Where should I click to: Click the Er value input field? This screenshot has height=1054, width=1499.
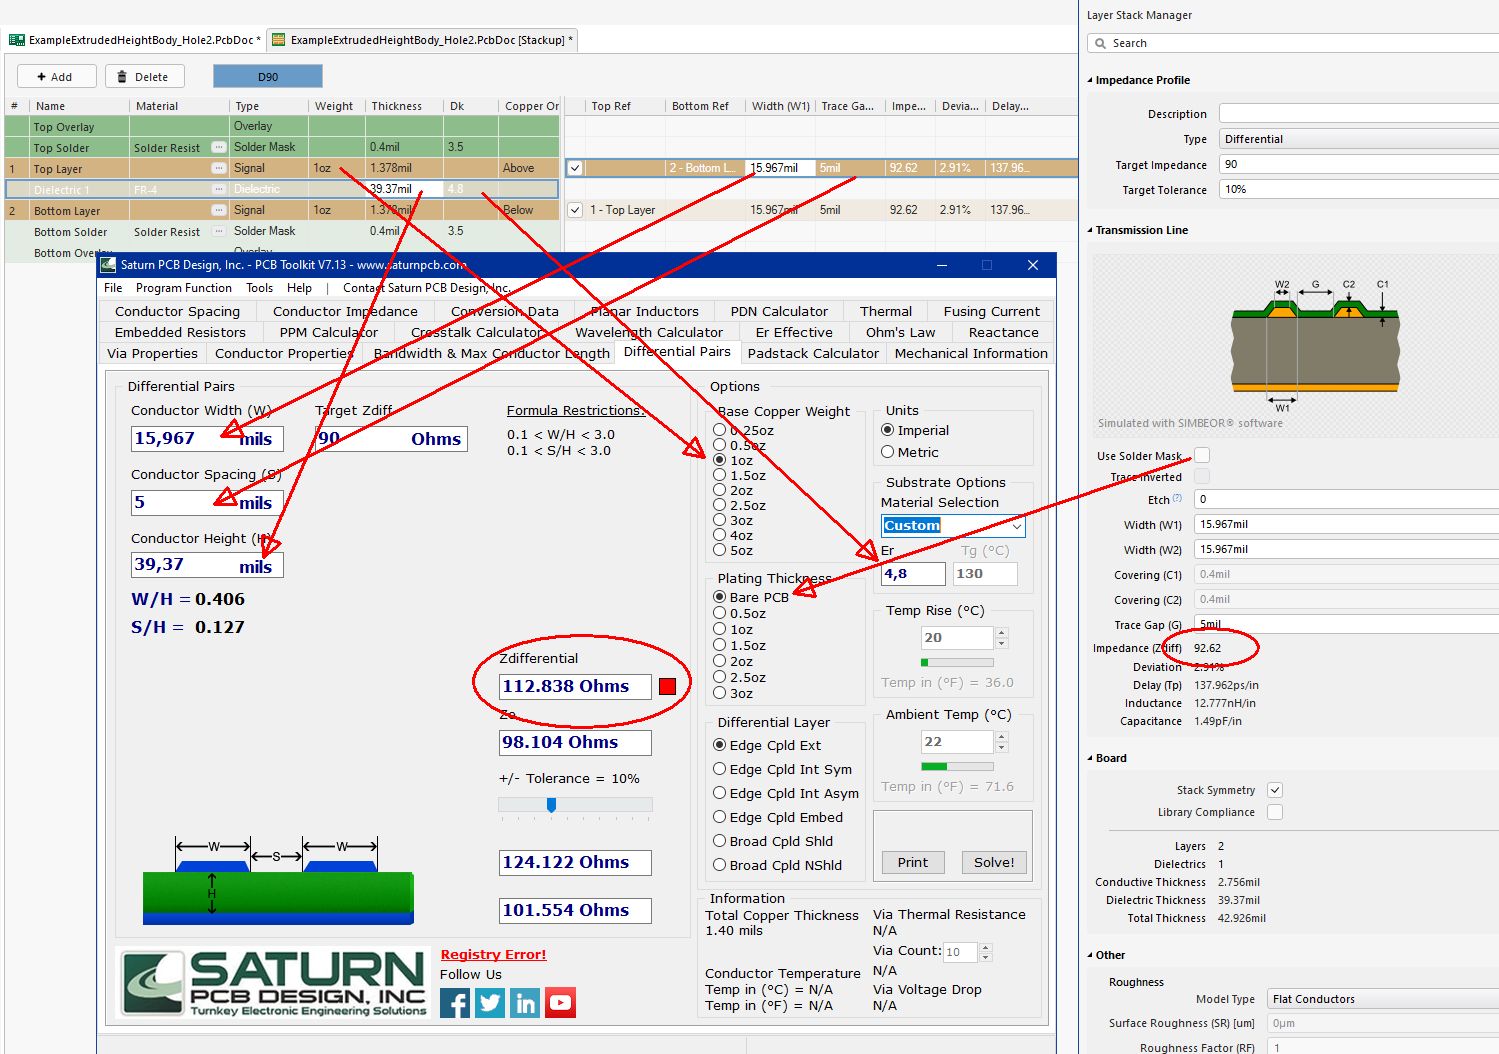912,574
